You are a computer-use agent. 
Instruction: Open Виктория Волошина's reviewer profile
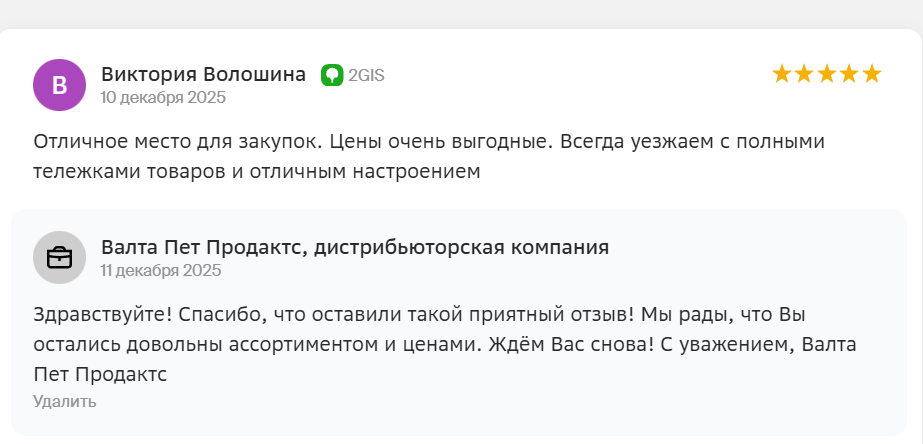[x=203, y=75]
